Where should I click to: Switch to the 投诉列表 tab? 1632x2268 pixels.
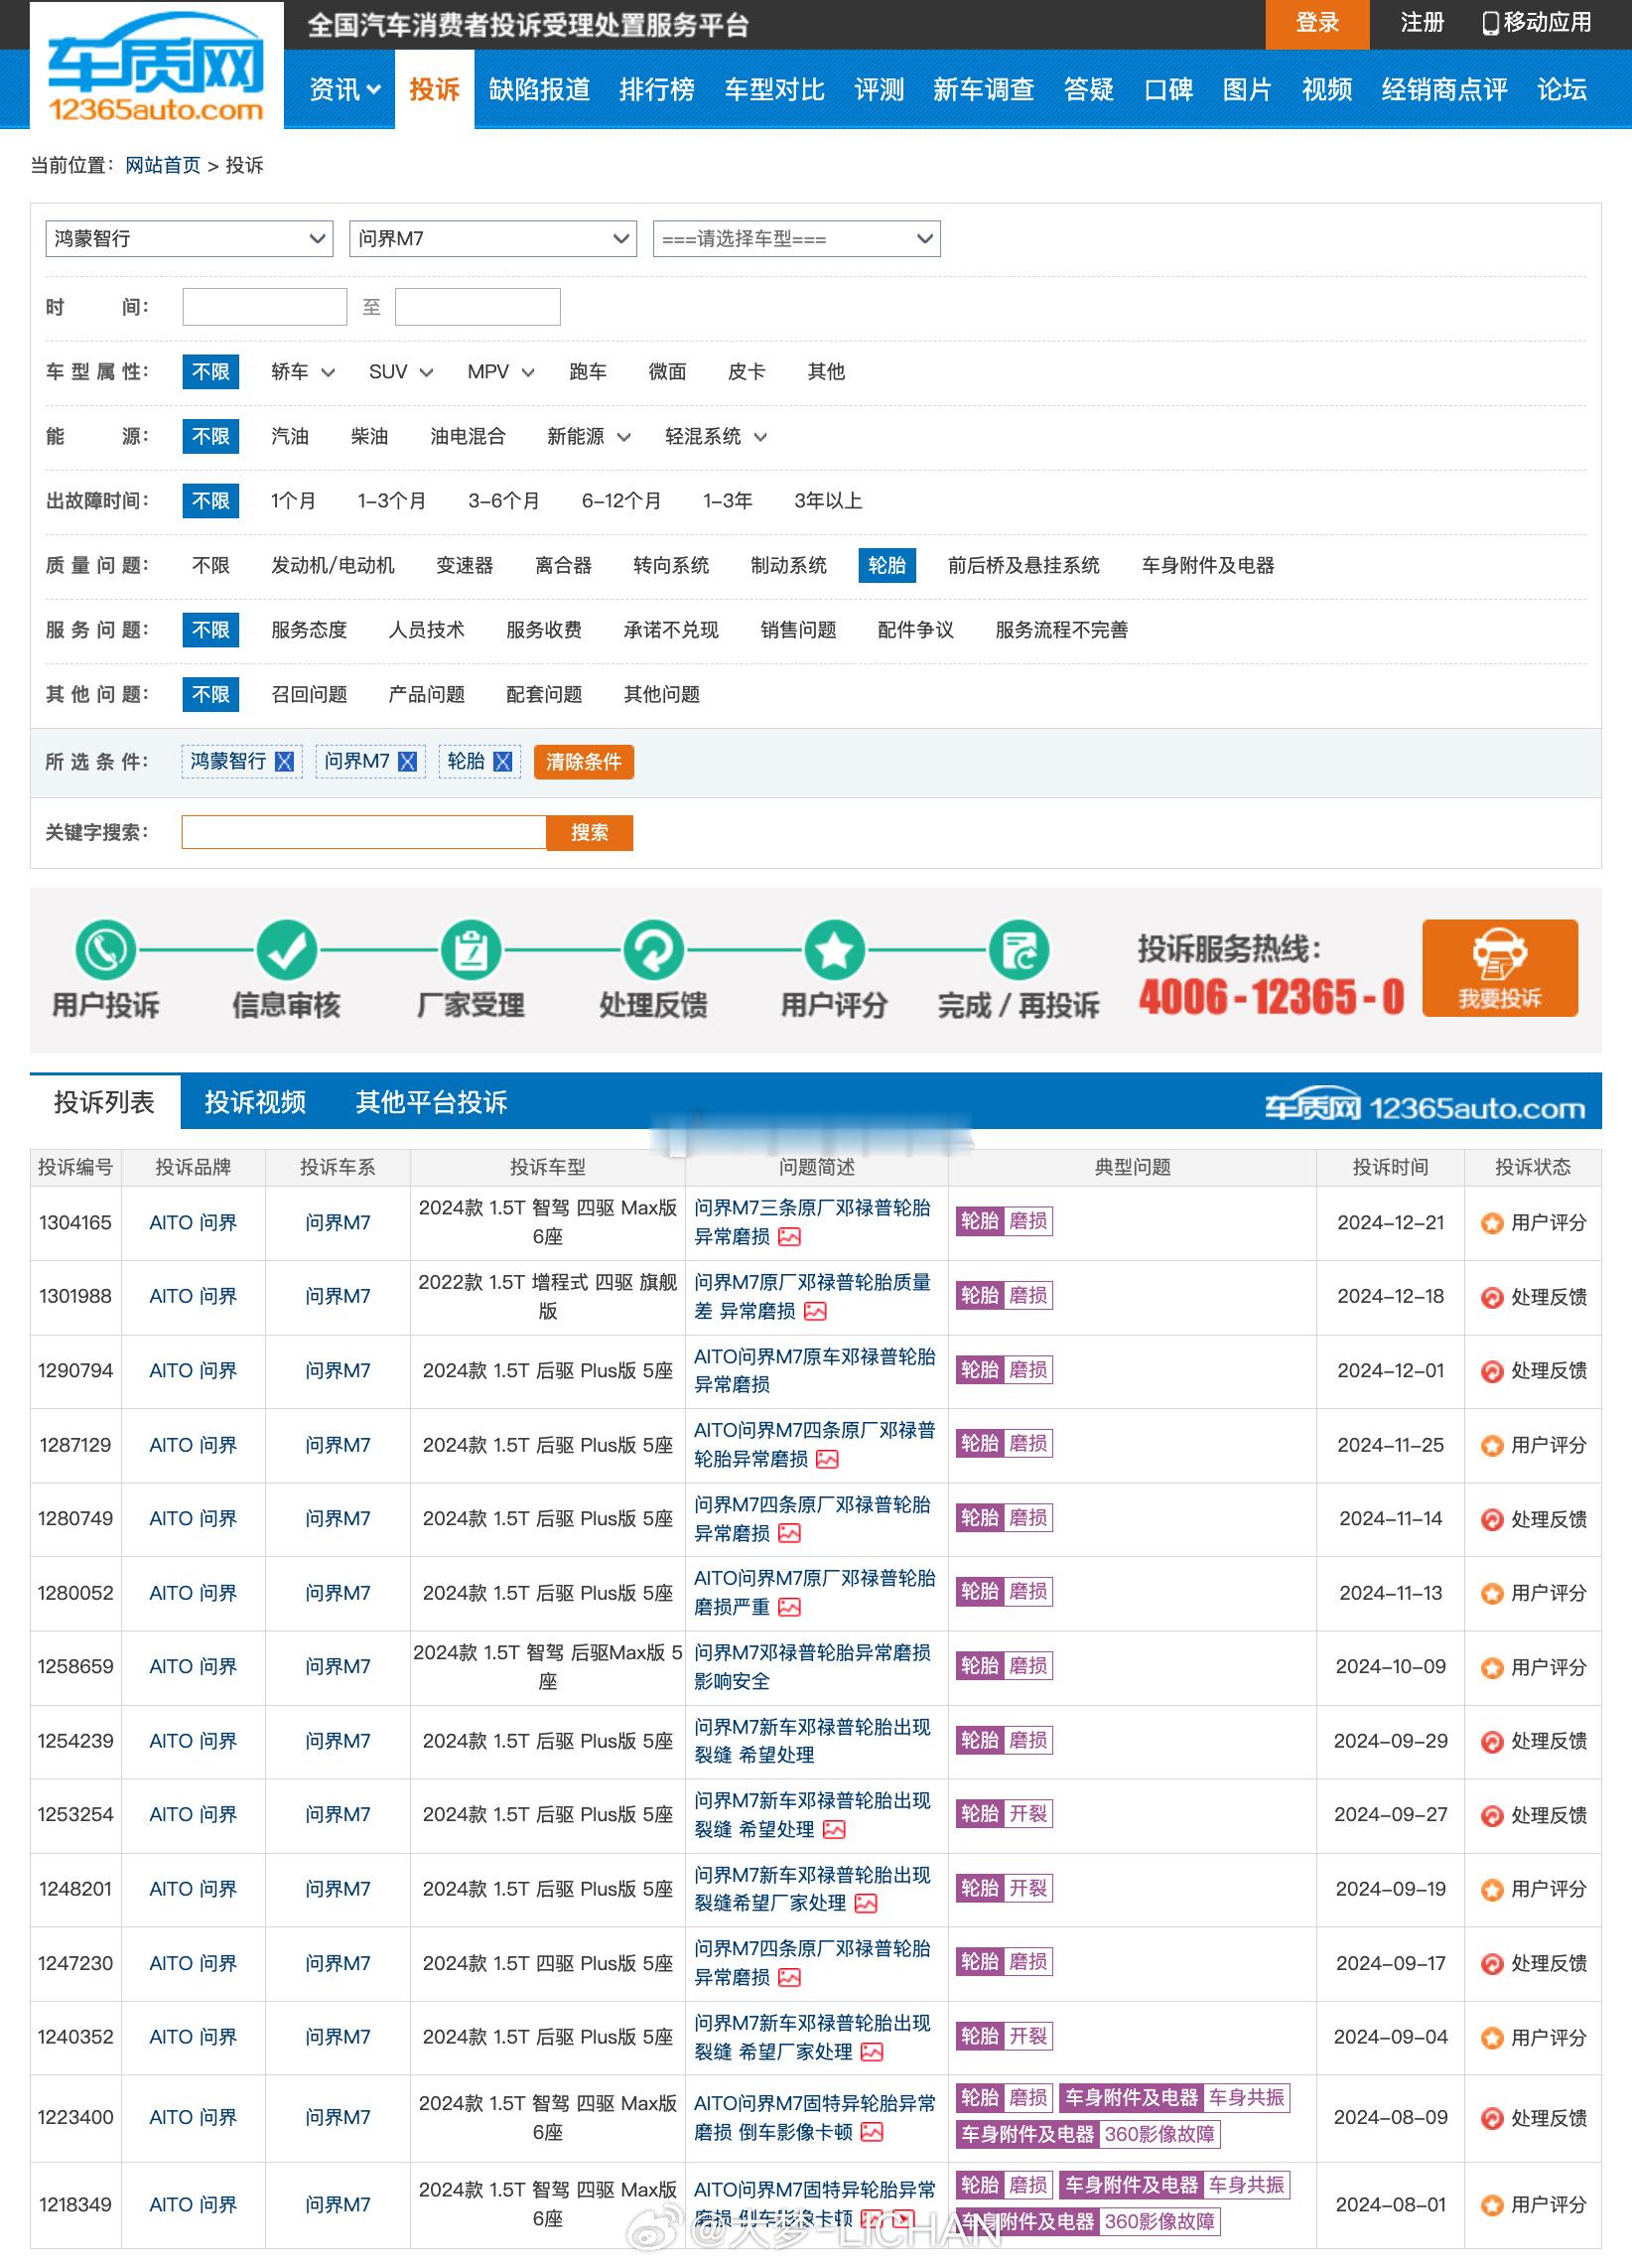click(105, 1102)
